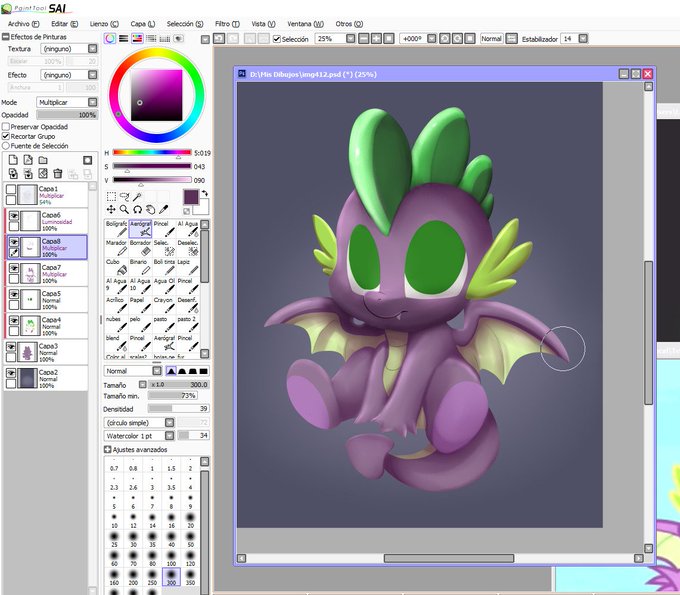Open the Editar menu
680x595 pixels.
[x=65, y=24]
